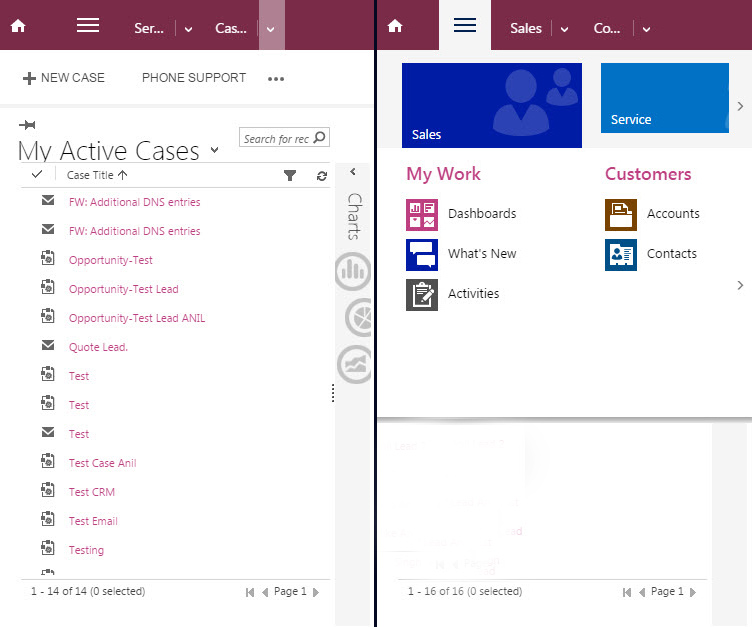Expand the dropdown arrow next to Sales
752x627 pixels.
(x=564, y=29)
